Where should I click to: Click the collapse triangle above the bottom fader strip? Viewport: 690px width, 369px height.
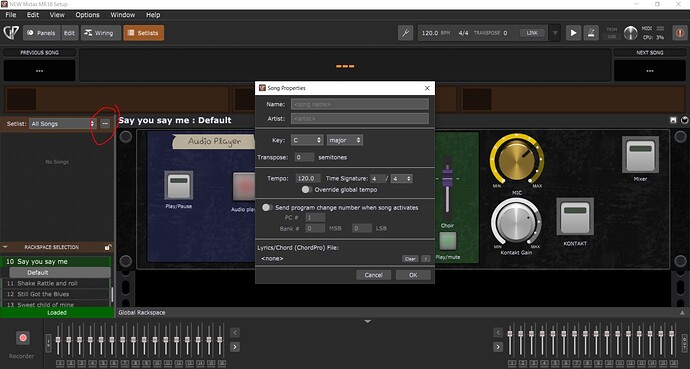click(x=367, y=322)
